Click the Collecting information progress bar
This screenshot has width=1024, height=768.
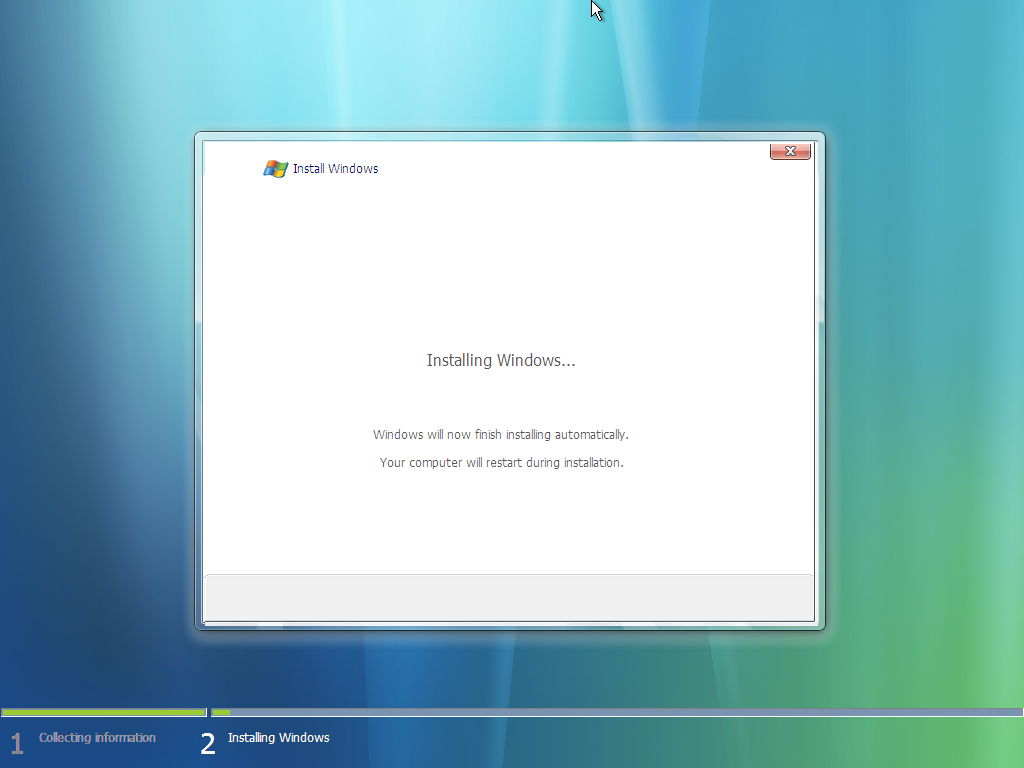[104, 712]
